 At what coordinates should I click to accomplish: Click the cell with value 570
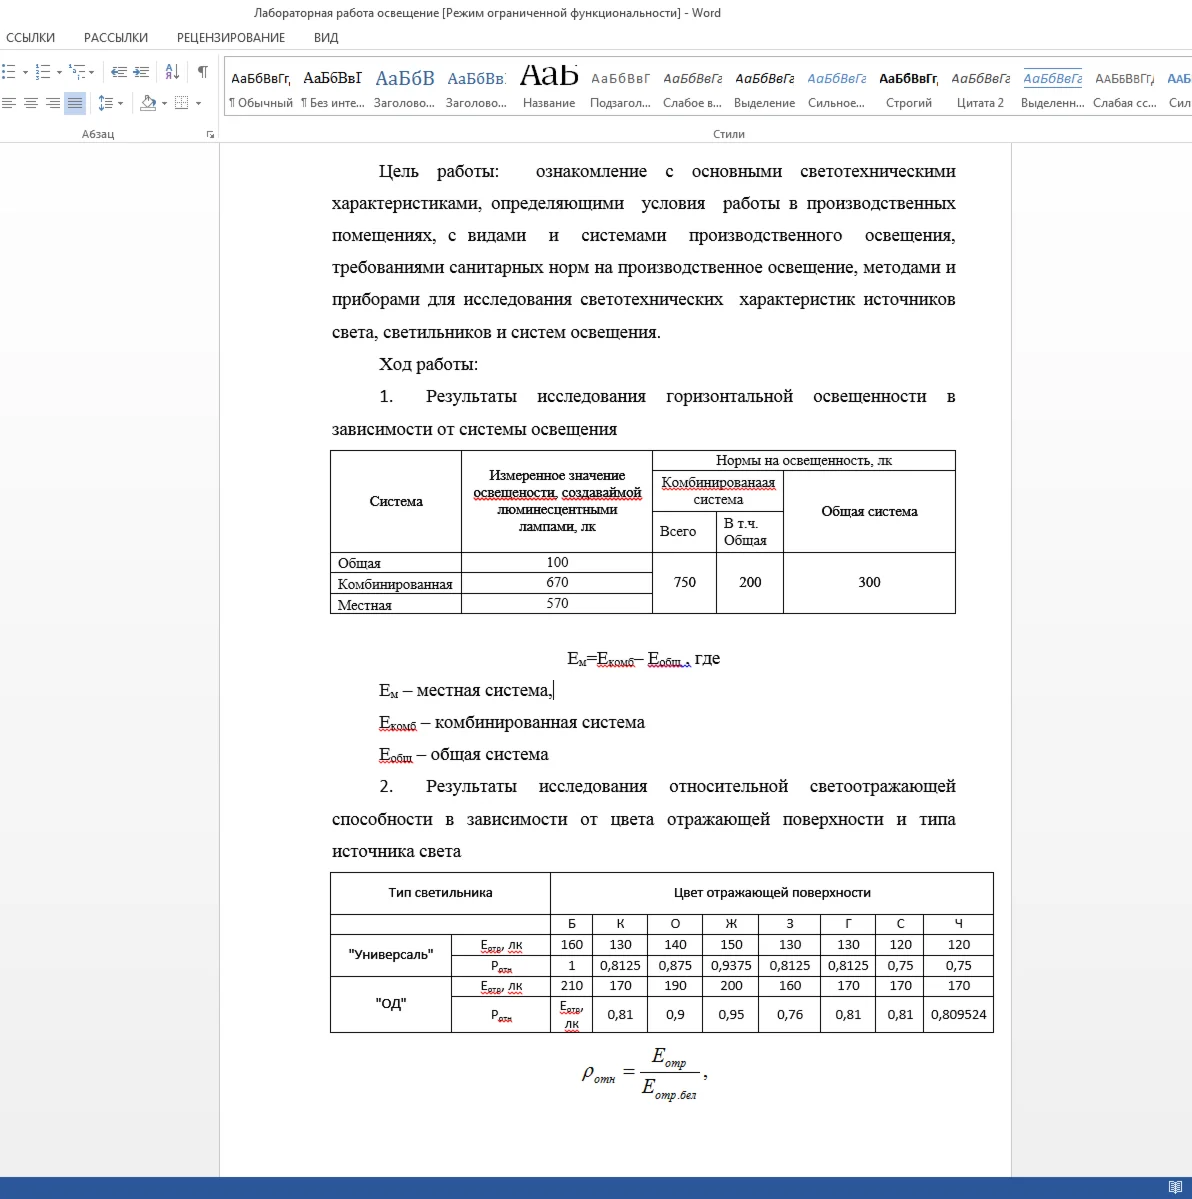point(557,603)
